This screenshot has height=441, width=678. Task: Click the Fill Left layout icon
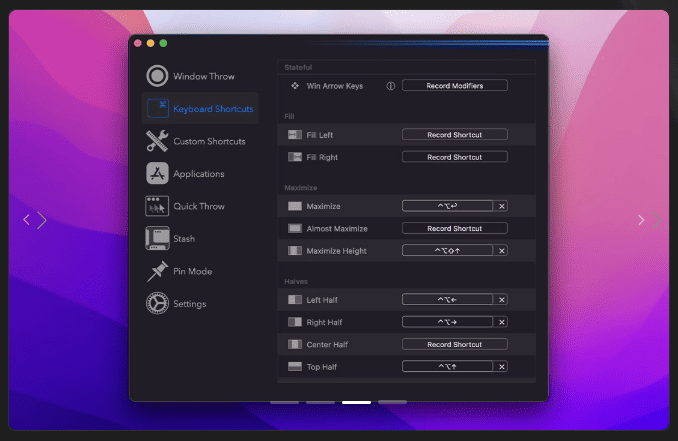295,135
